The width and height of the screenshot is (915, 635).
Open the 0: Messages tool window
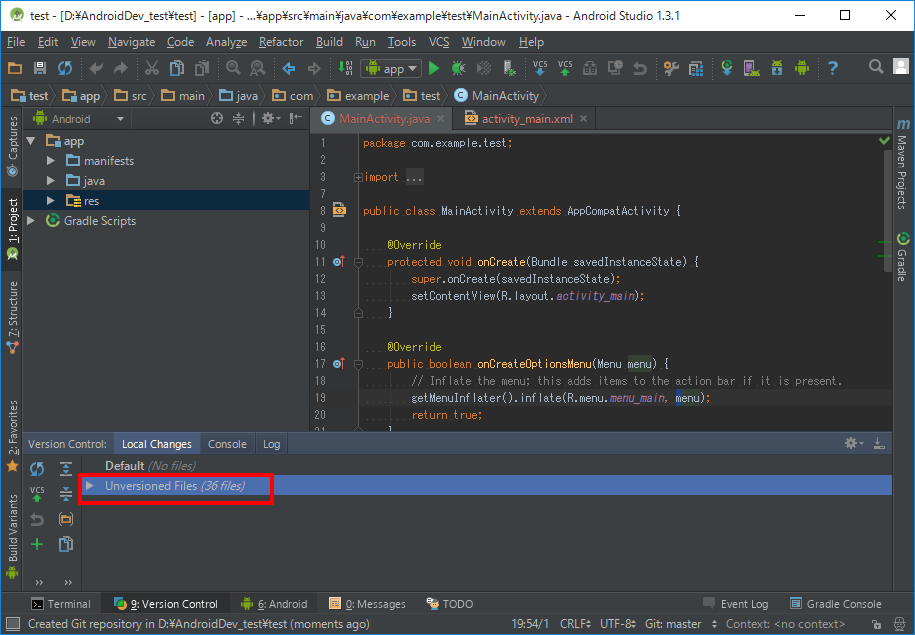pyautogui.click(x=368, y=604)
